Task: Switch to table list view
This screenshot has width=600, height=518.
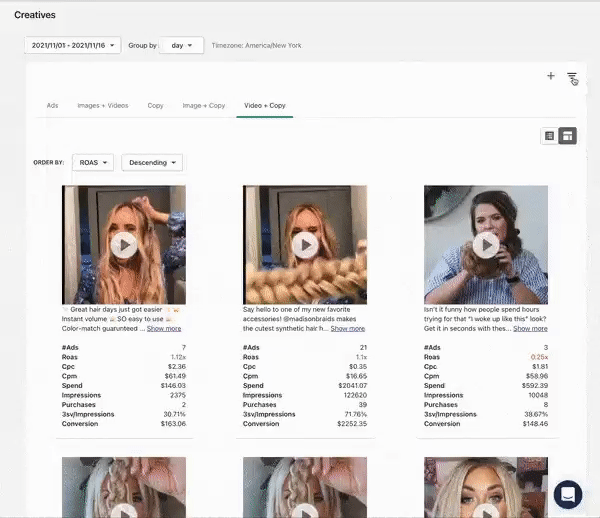Action: click(x=549, y=135)
